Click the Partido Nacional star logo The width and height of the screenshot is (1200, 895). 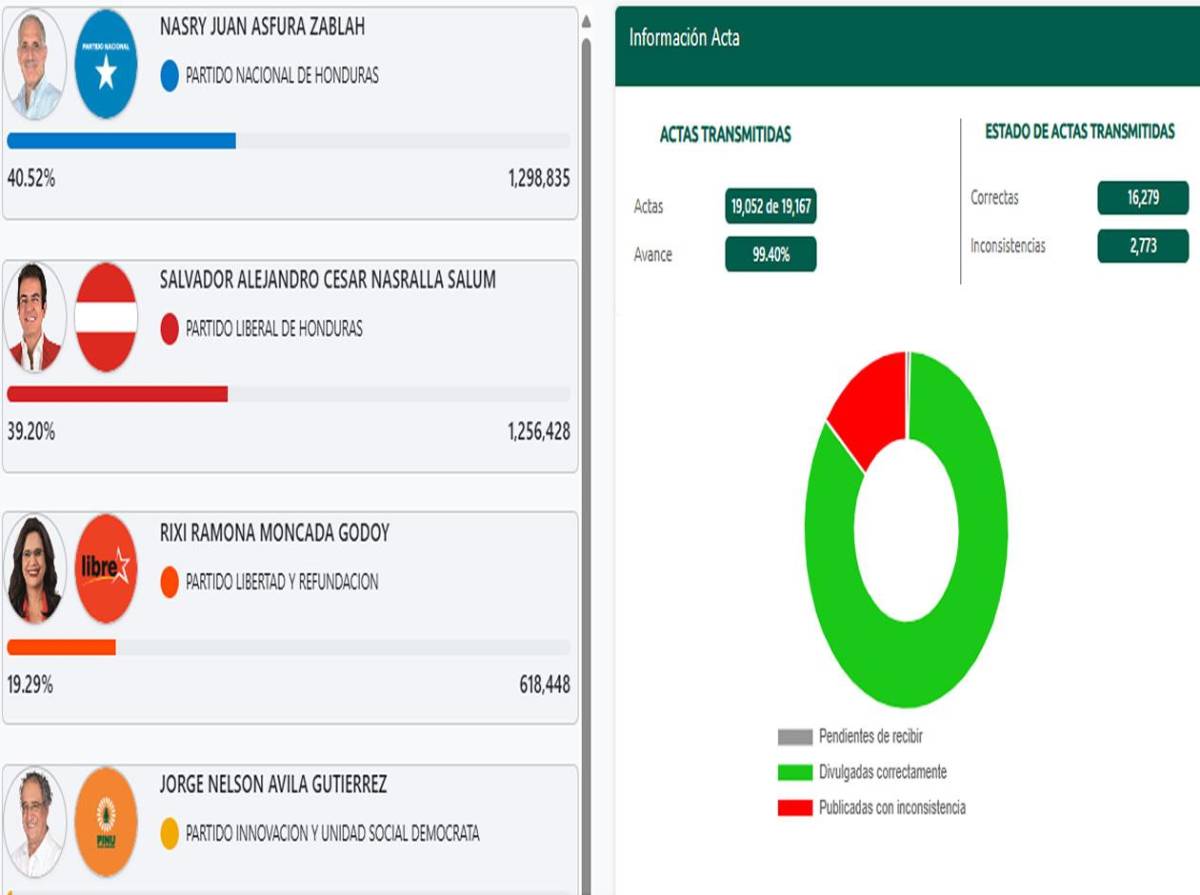[x=106, y=64]
